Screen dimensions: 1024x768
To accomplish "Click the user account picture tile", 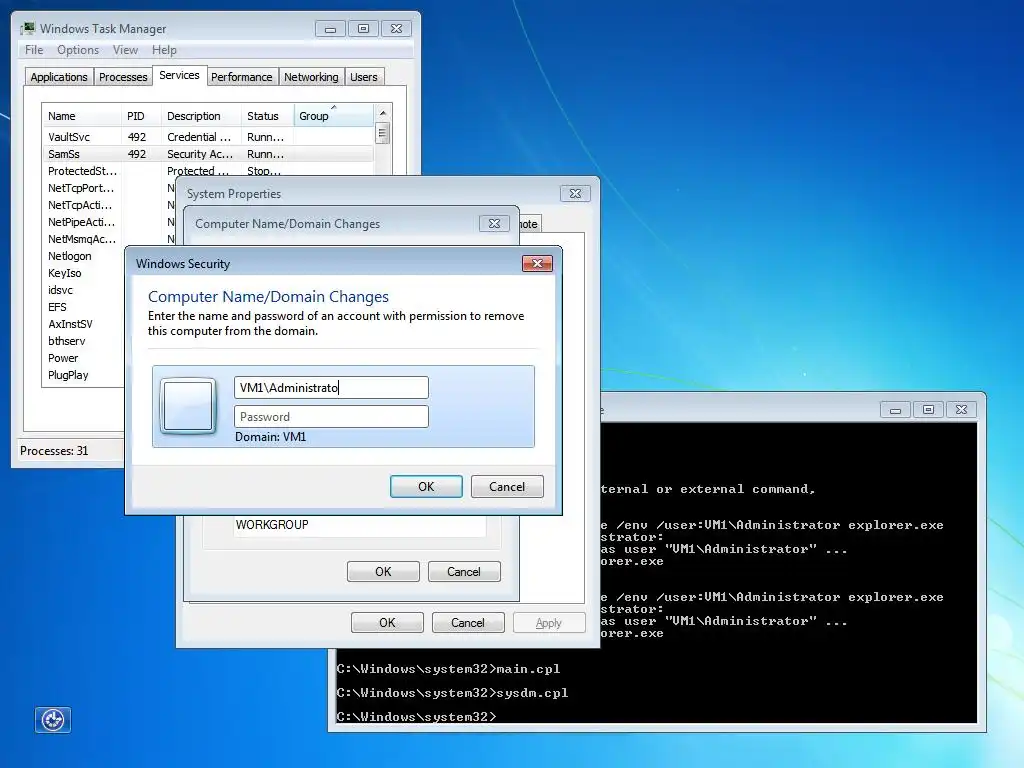I will coord(188,406).
